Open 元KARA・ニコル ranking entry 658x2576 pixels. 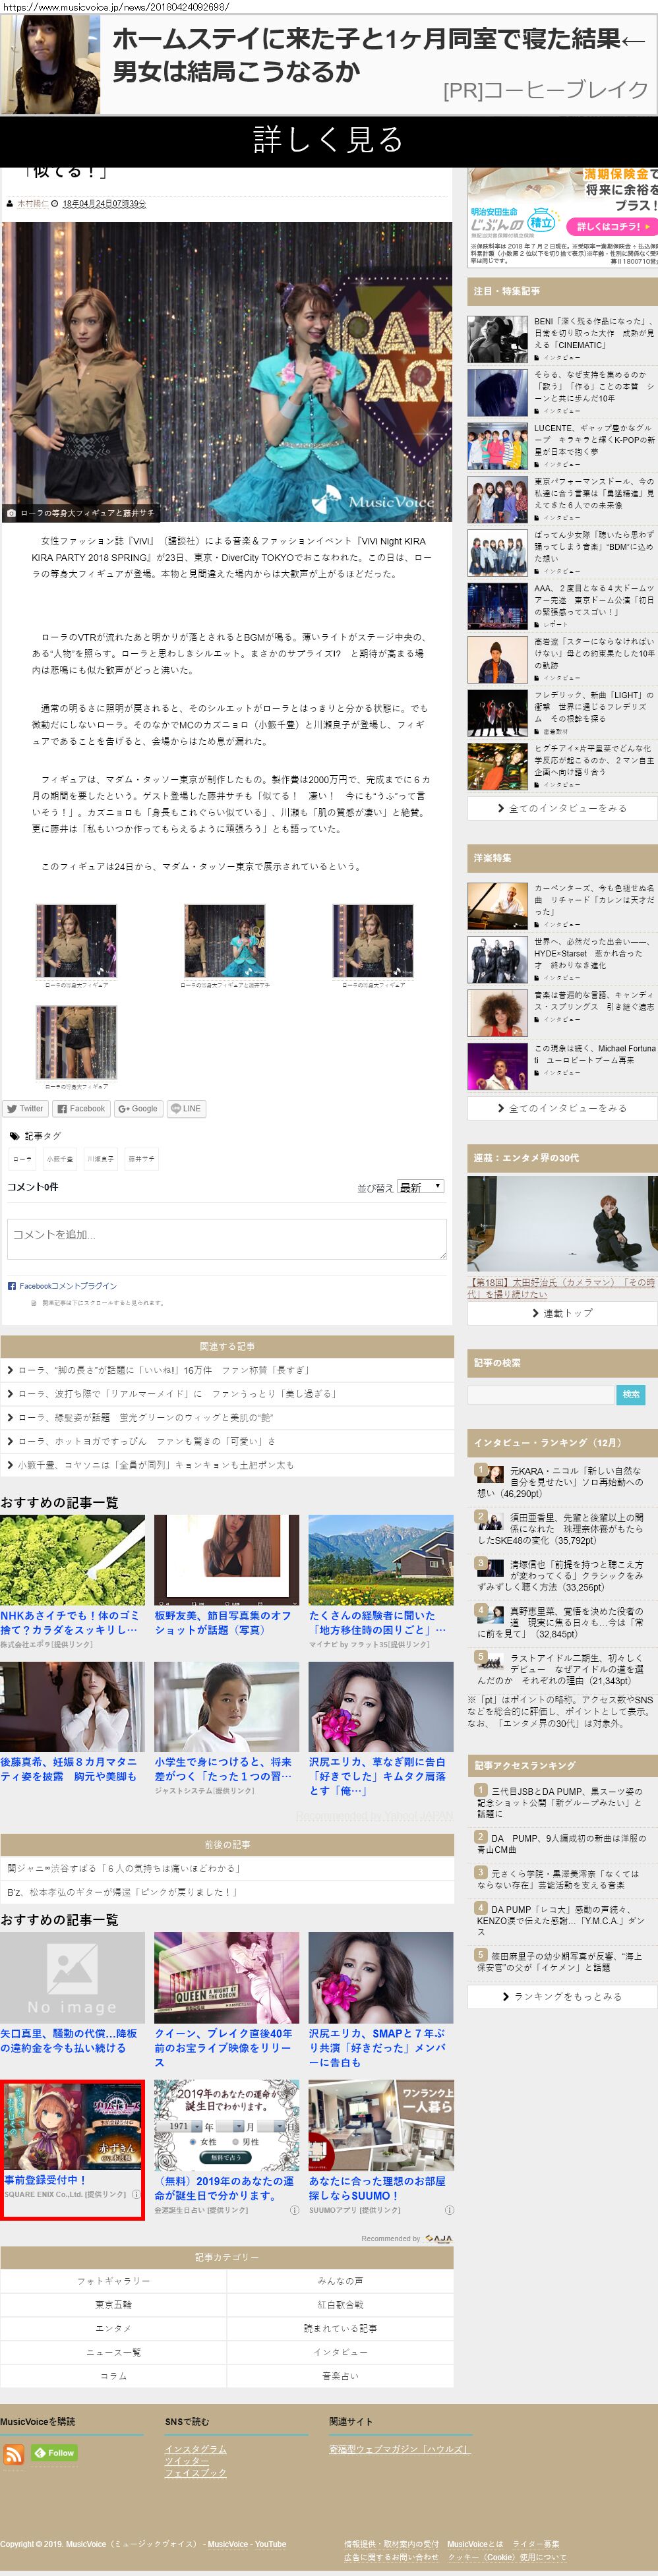pos(562,1482)
